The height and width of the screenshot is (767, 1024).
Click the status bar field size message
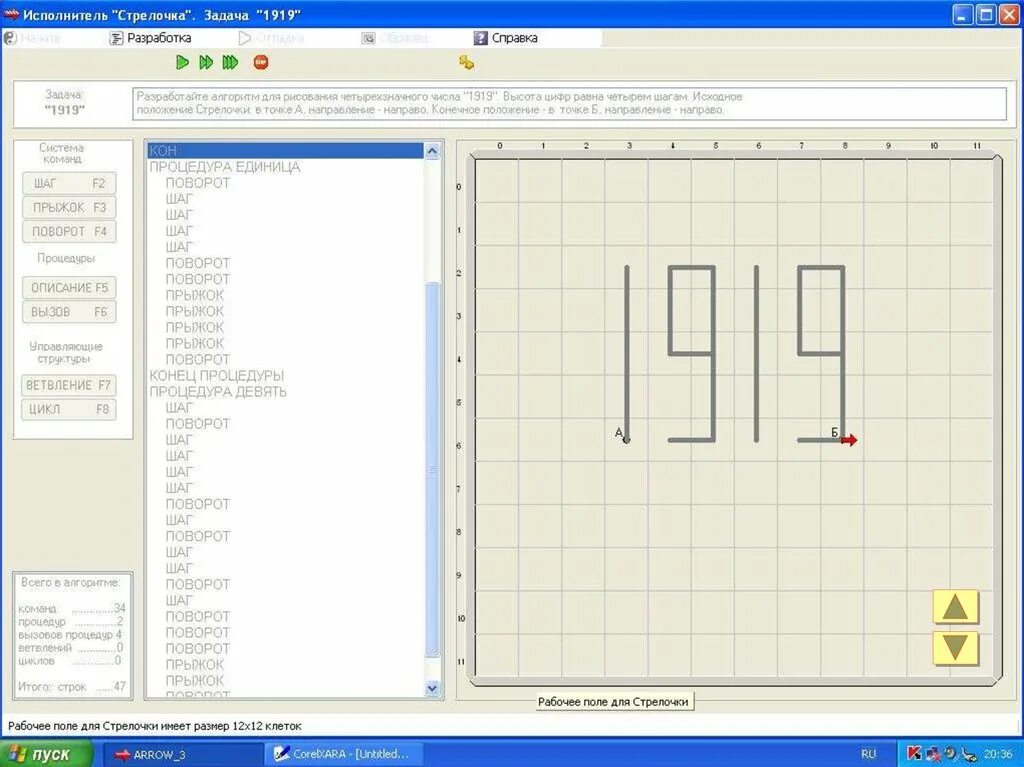tap(155, 726)
